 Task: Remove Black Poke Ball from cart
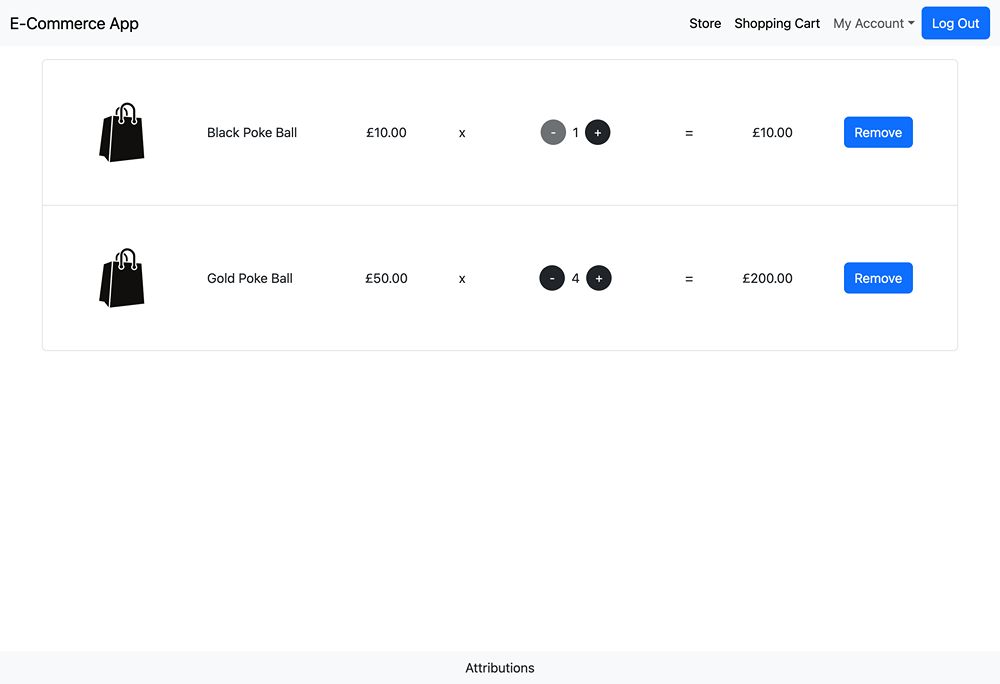878,132
